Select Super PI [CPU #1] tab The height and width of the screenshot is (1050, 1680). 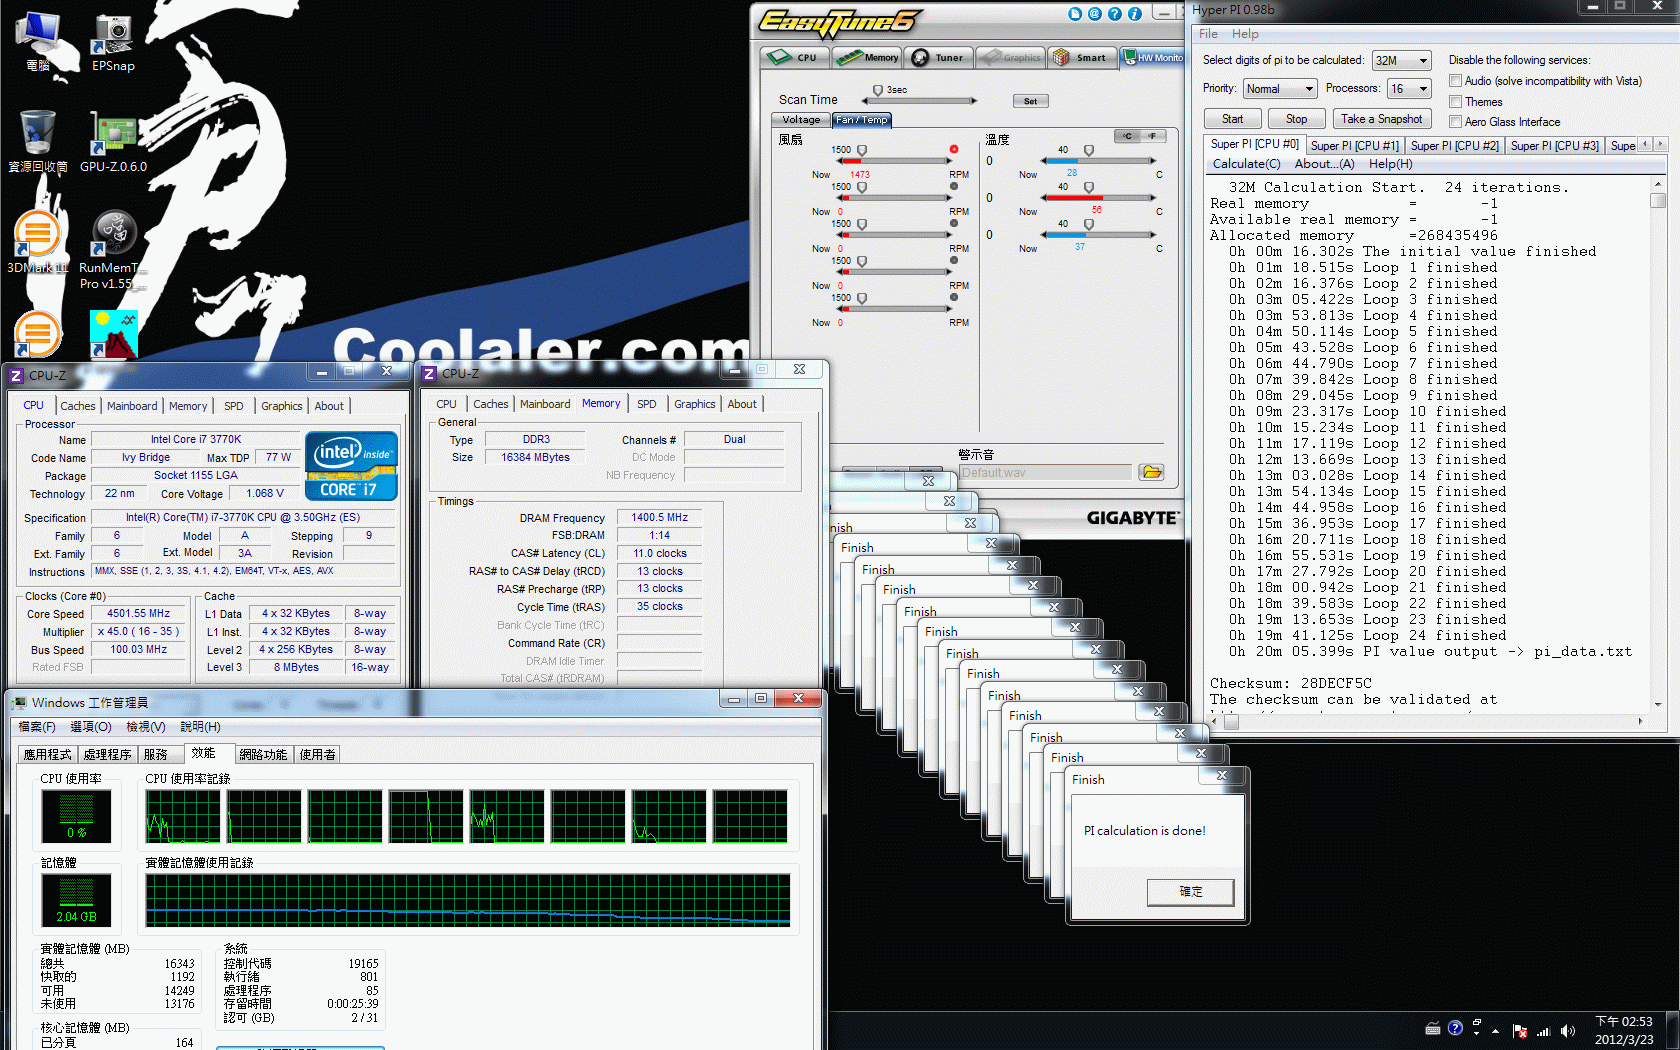[1354, 146]
